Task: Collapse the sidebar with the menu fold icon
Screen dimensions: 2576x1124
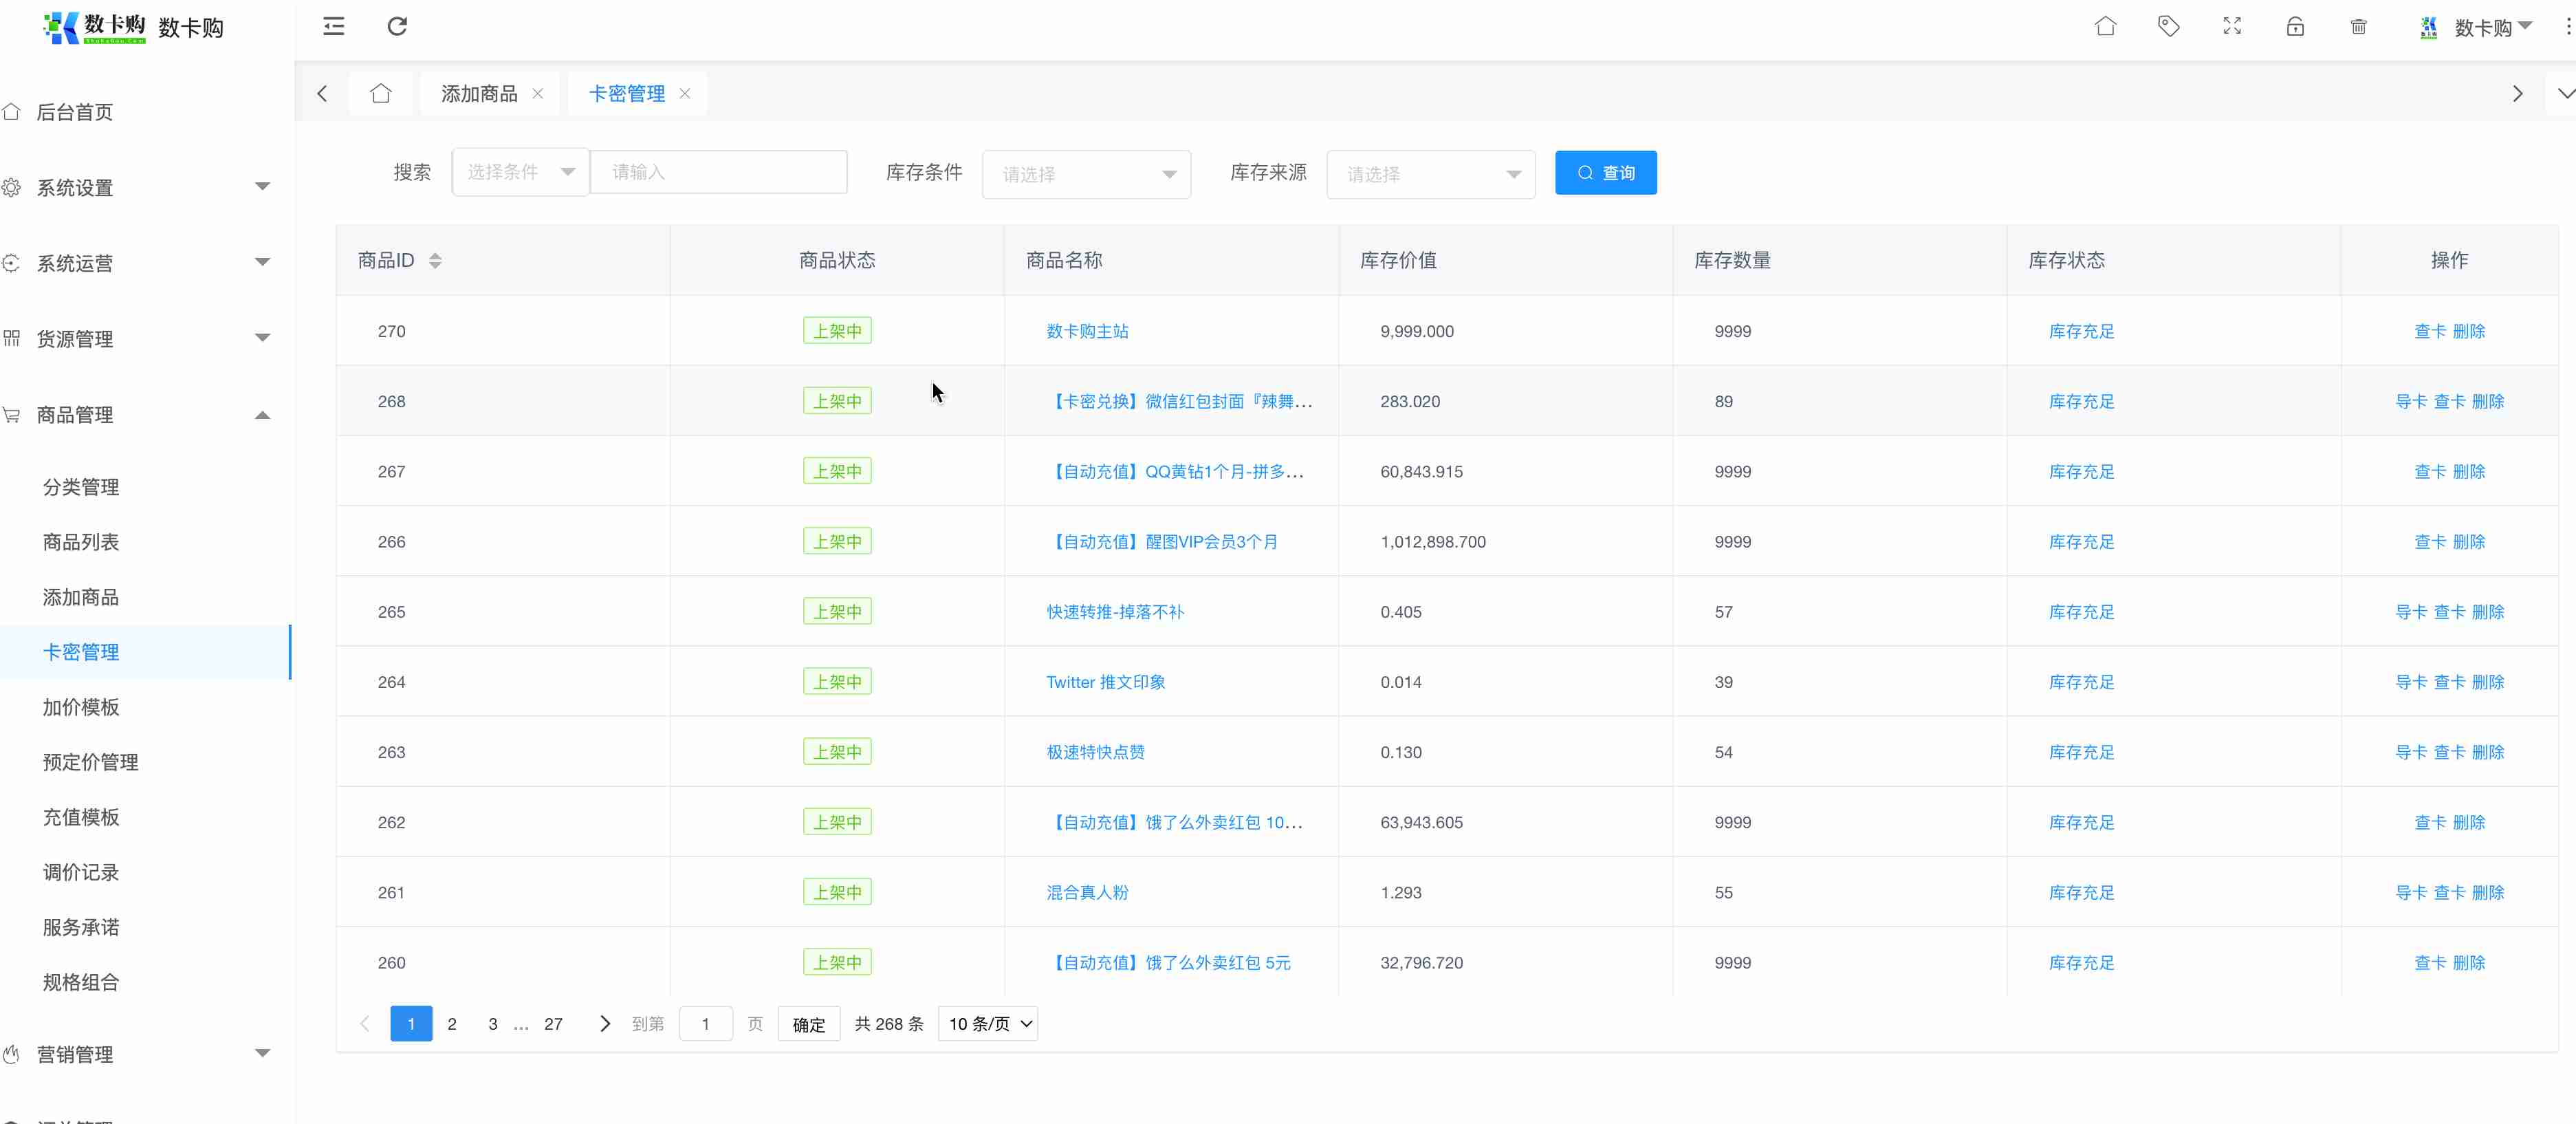Action: 334,27
